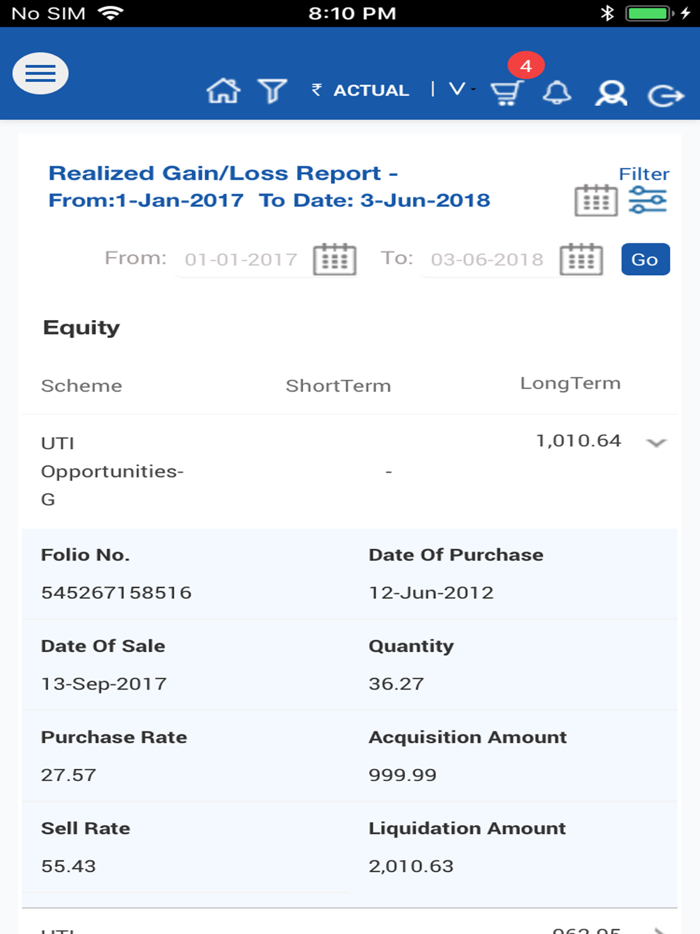
Task: Open the user profile icon
Action: (x=611, y=93)
